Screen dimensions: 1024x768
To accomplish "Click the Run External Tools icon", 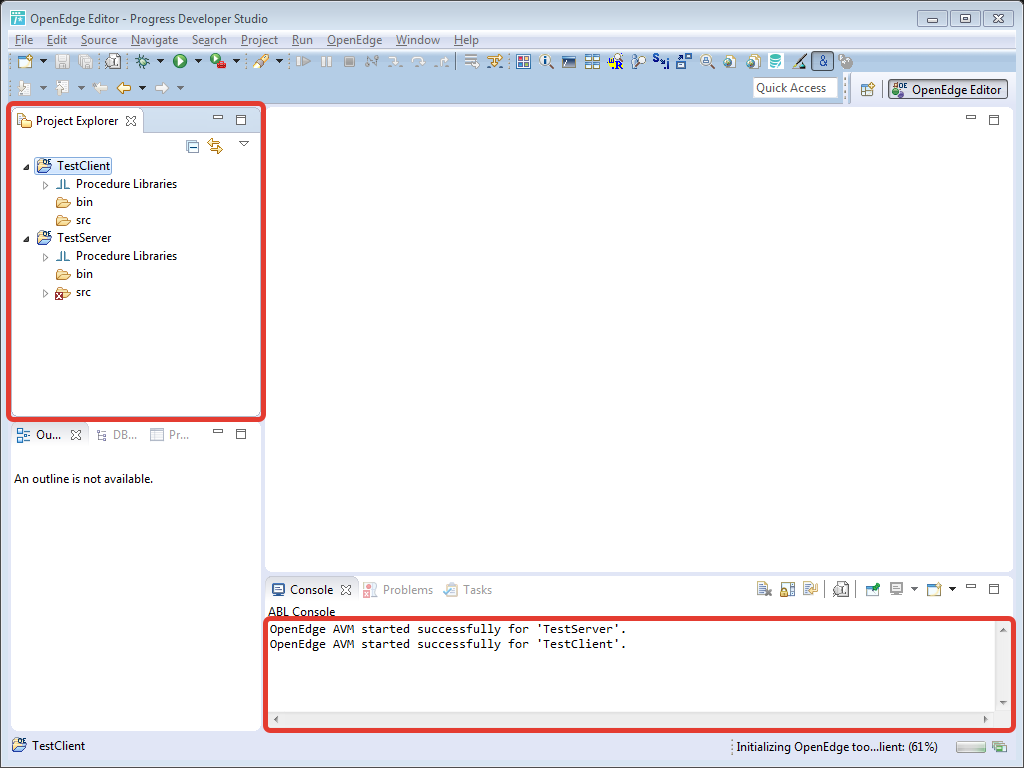I will point(218,61).
